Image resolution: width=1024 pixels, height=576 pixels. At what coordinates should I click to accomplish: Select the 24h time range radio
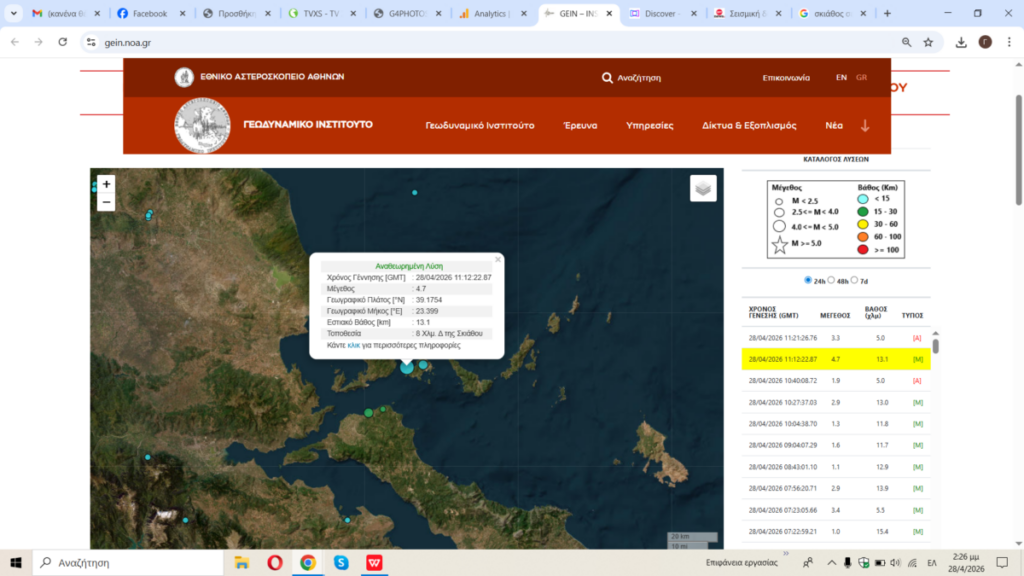coord(808,280)
